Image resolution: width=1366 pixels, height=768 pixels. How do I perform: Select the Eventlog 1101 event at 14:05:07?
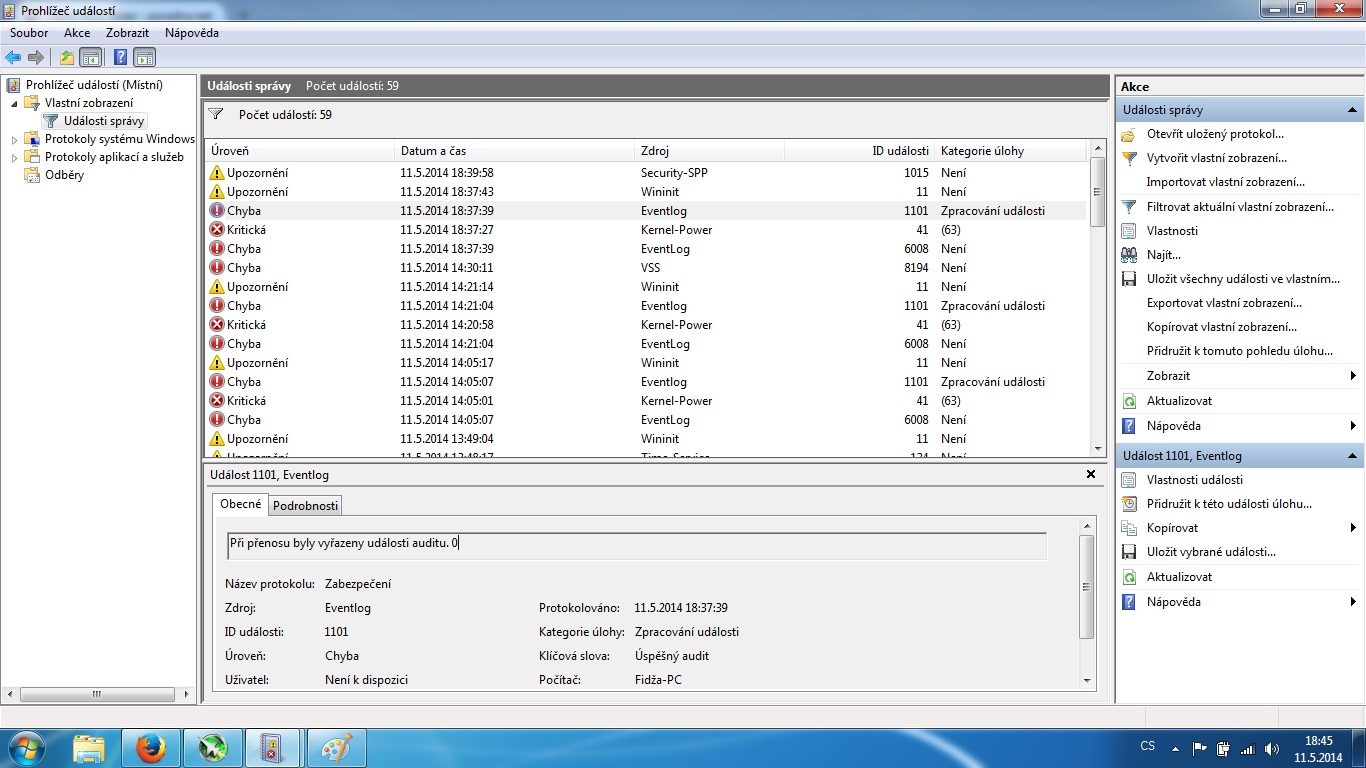pos(645,382)
